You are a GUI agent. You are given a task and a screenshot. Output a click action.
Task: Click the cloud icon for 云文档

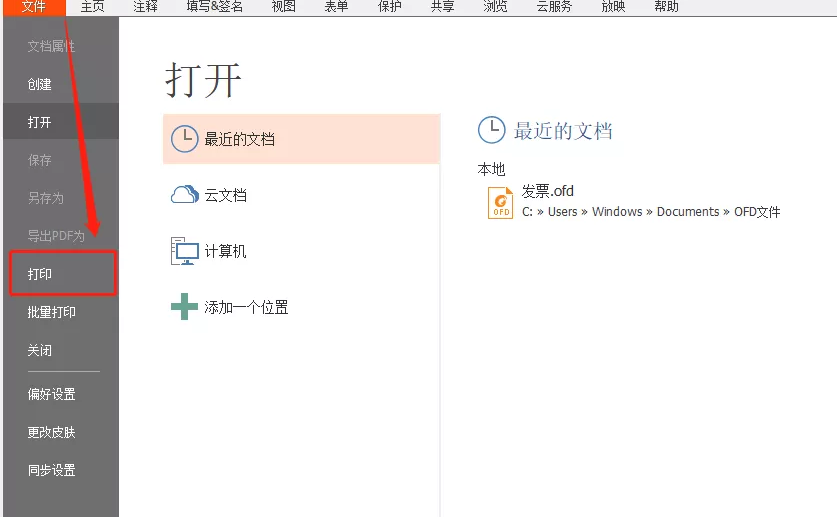184,195
